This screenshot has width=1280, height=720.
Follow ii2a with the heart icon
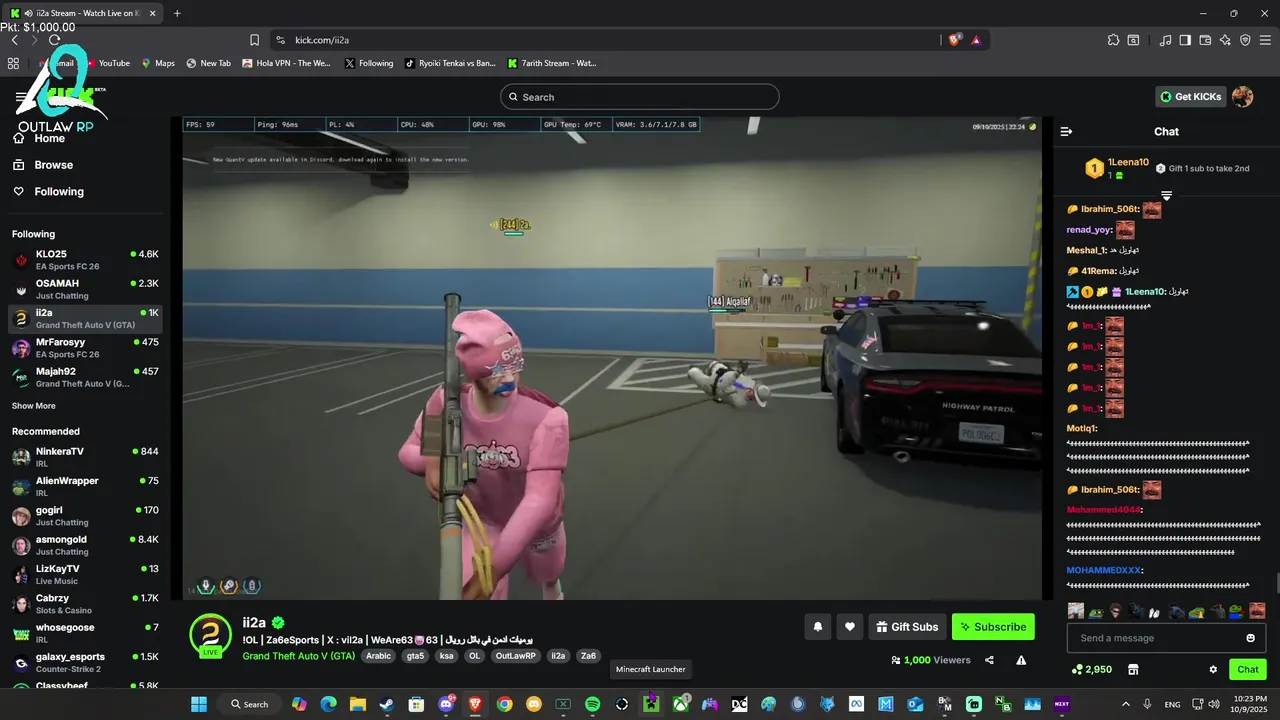[849, 627]
